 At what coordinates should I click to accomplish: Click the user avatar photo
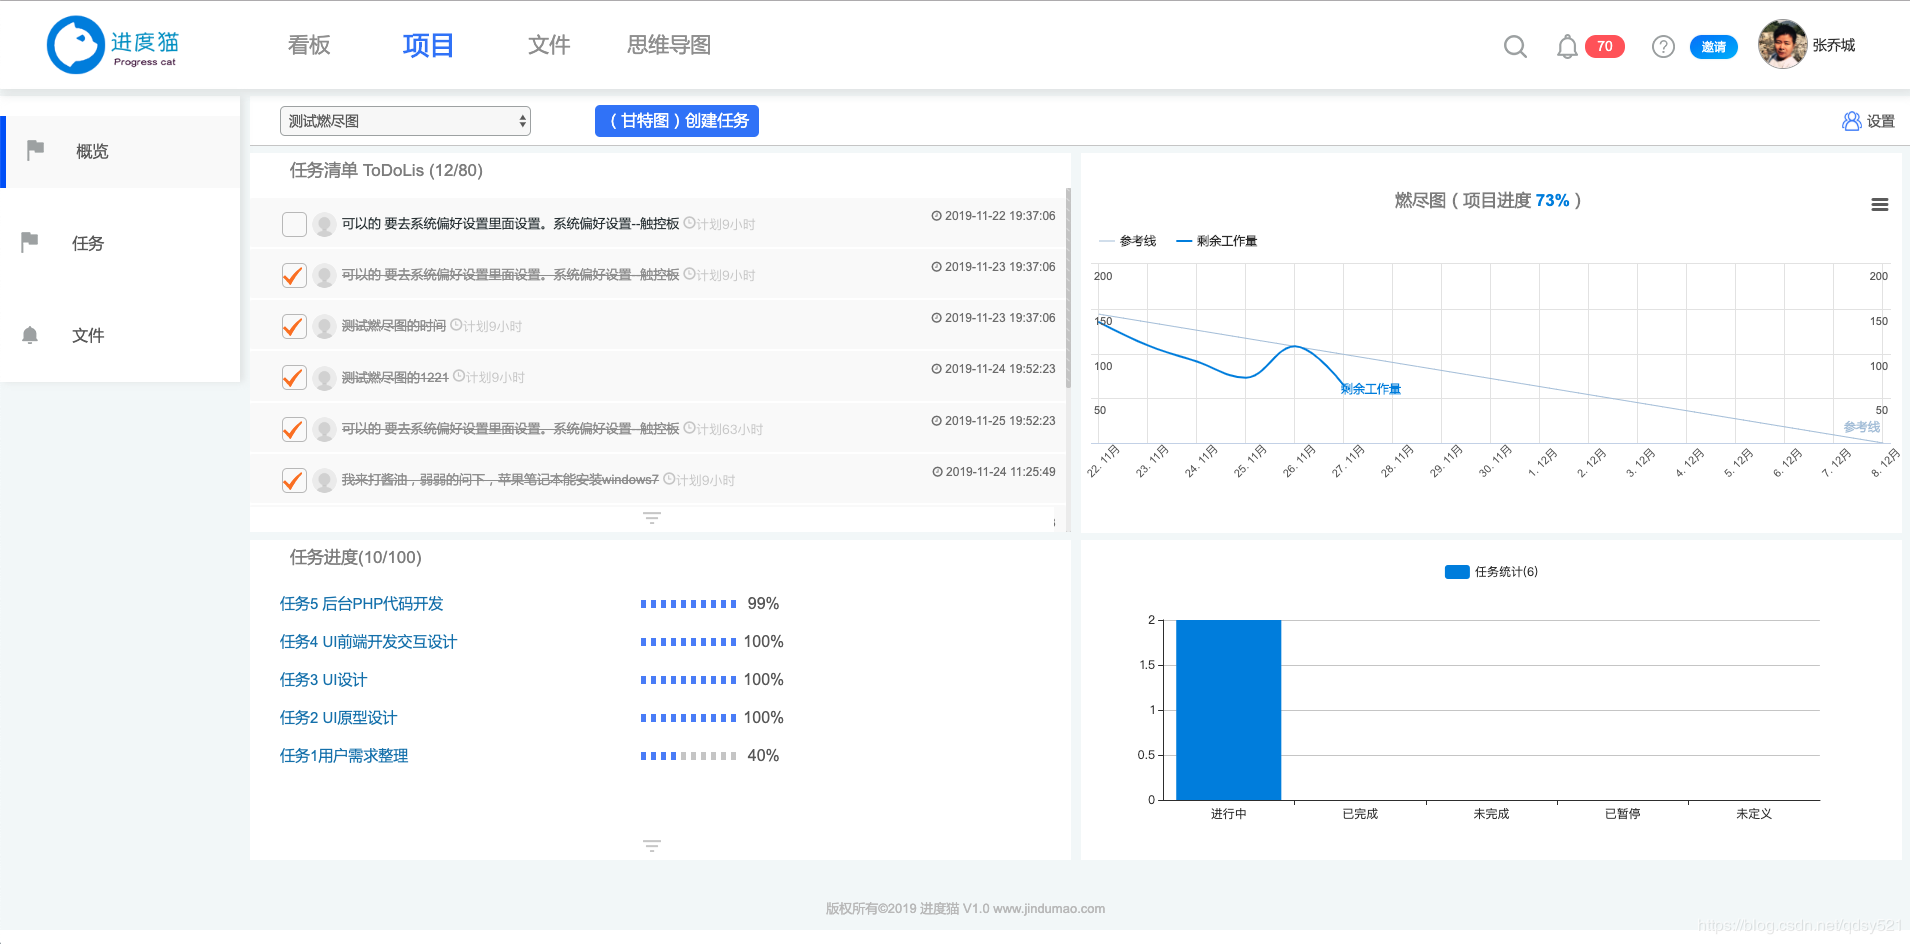point(1782,44)
